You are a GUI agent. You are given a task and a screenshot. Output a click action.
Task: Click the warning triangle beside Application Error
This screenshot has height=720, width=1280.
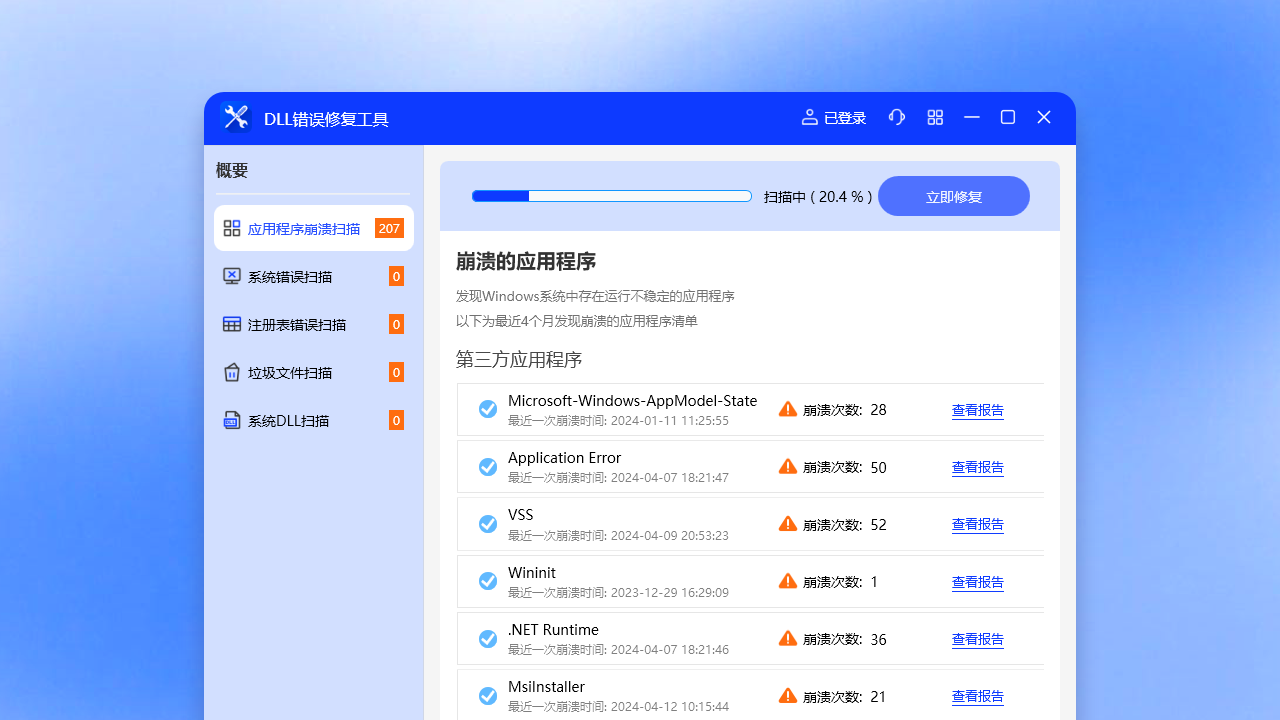click(x=787, y=465)
